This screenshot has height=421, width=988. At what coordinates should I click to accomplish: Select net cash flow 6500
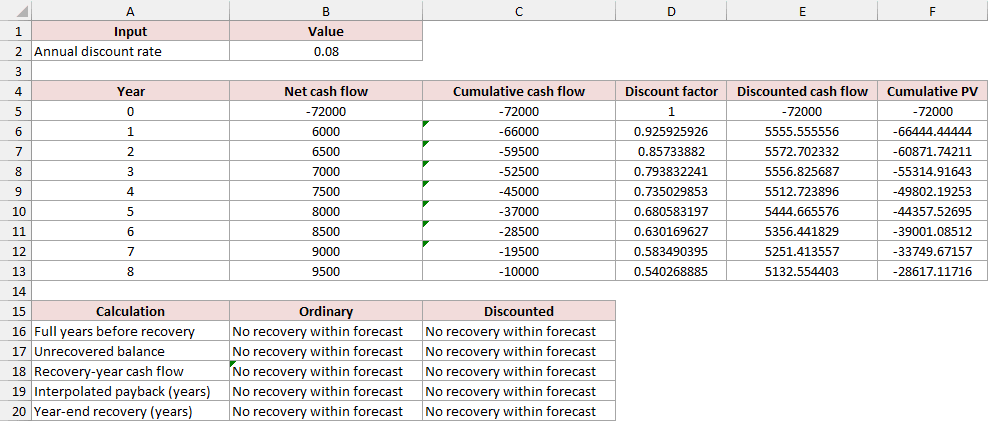326,152
